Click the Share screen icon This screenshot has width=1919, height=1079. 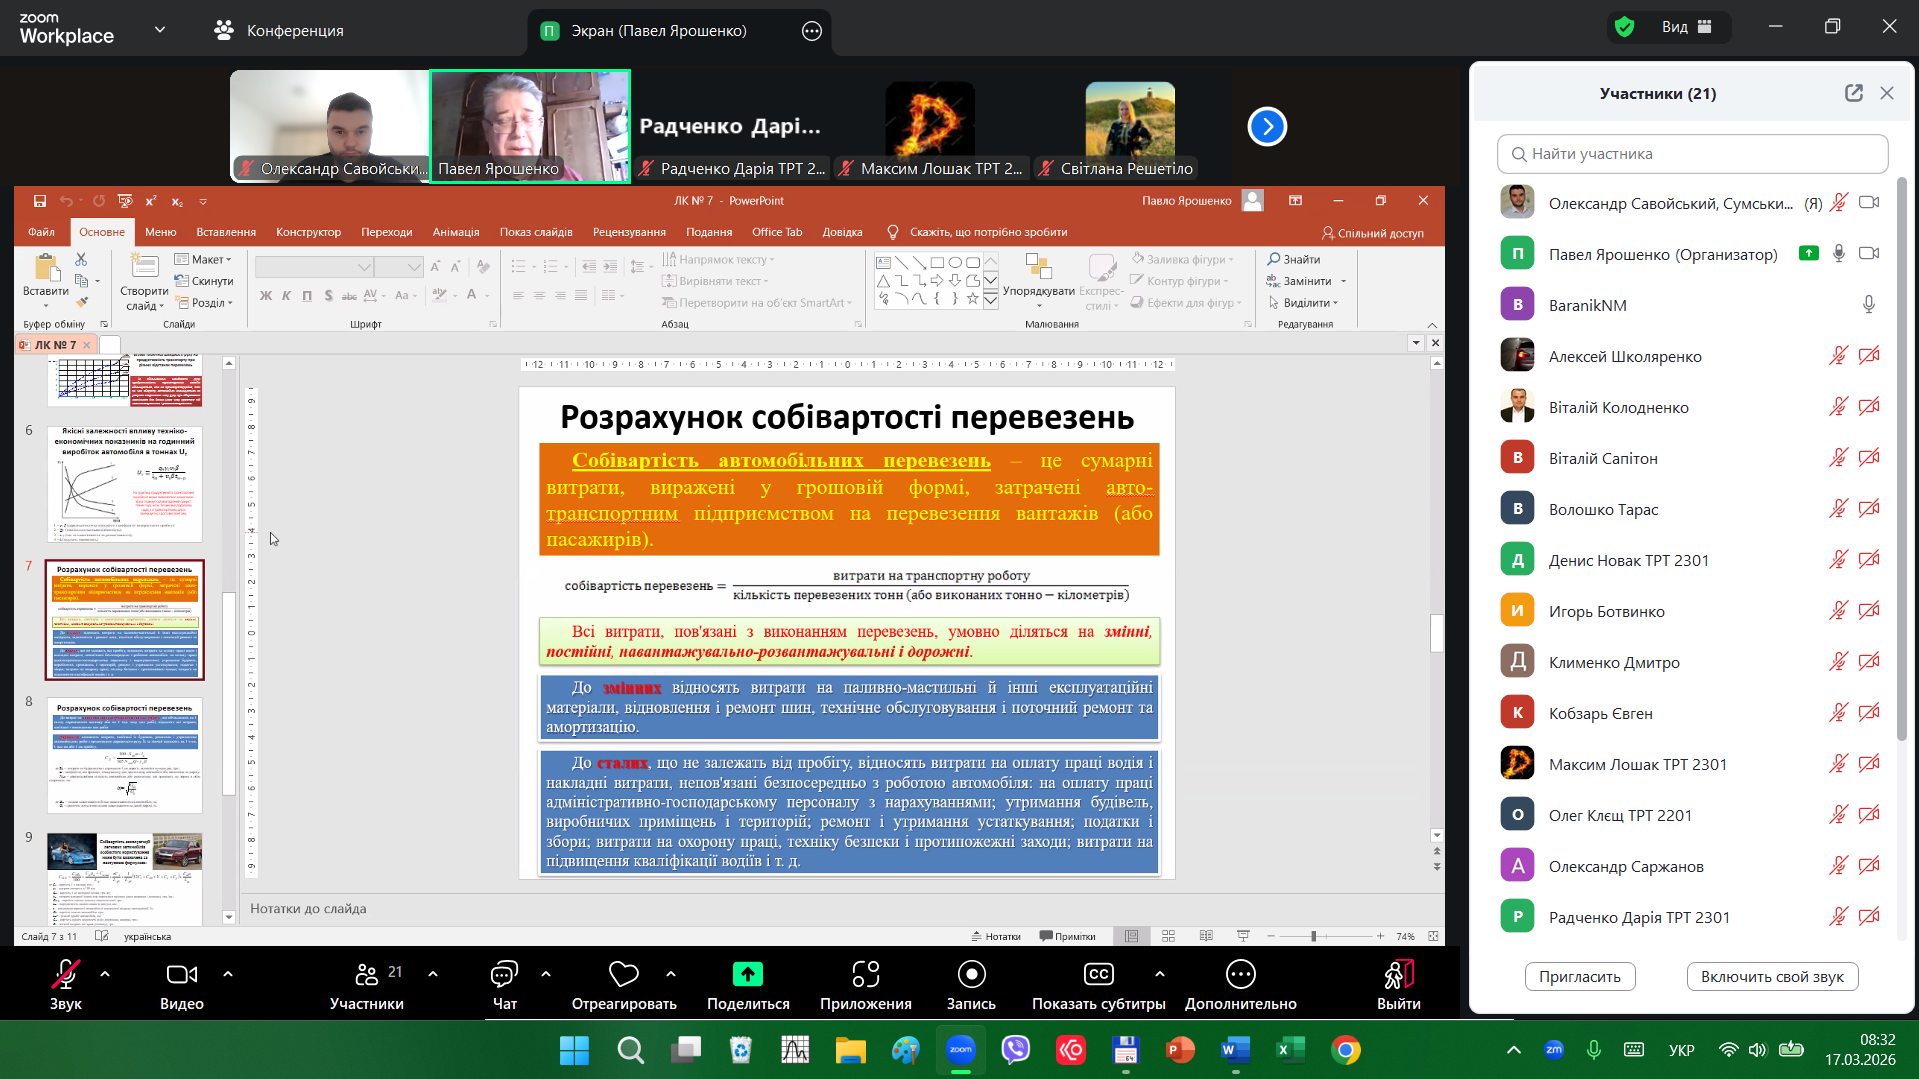pos(747,975)
